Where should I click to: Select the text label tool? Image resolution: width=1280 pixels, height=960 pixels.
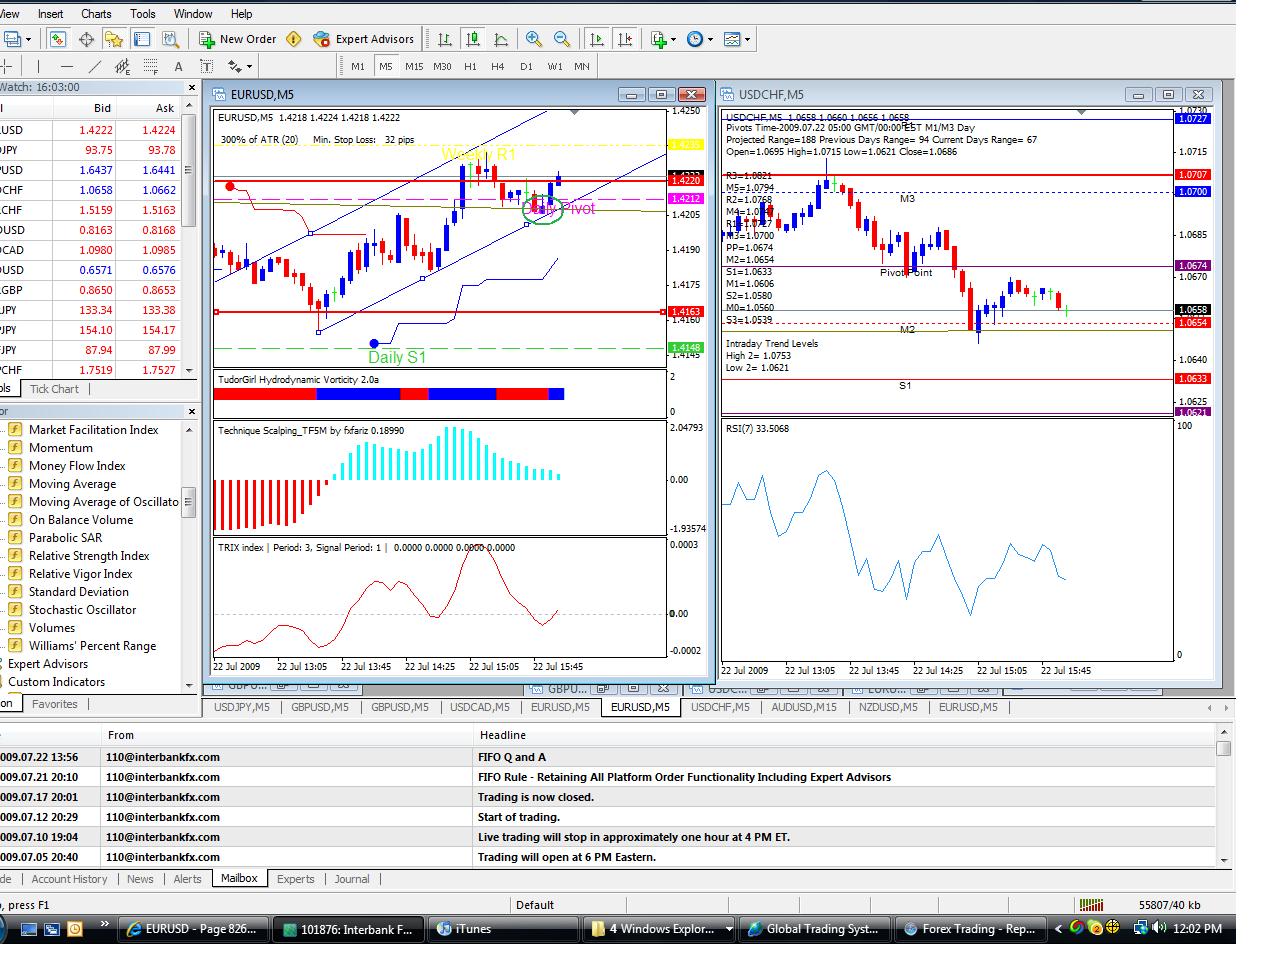coord(207,66)
